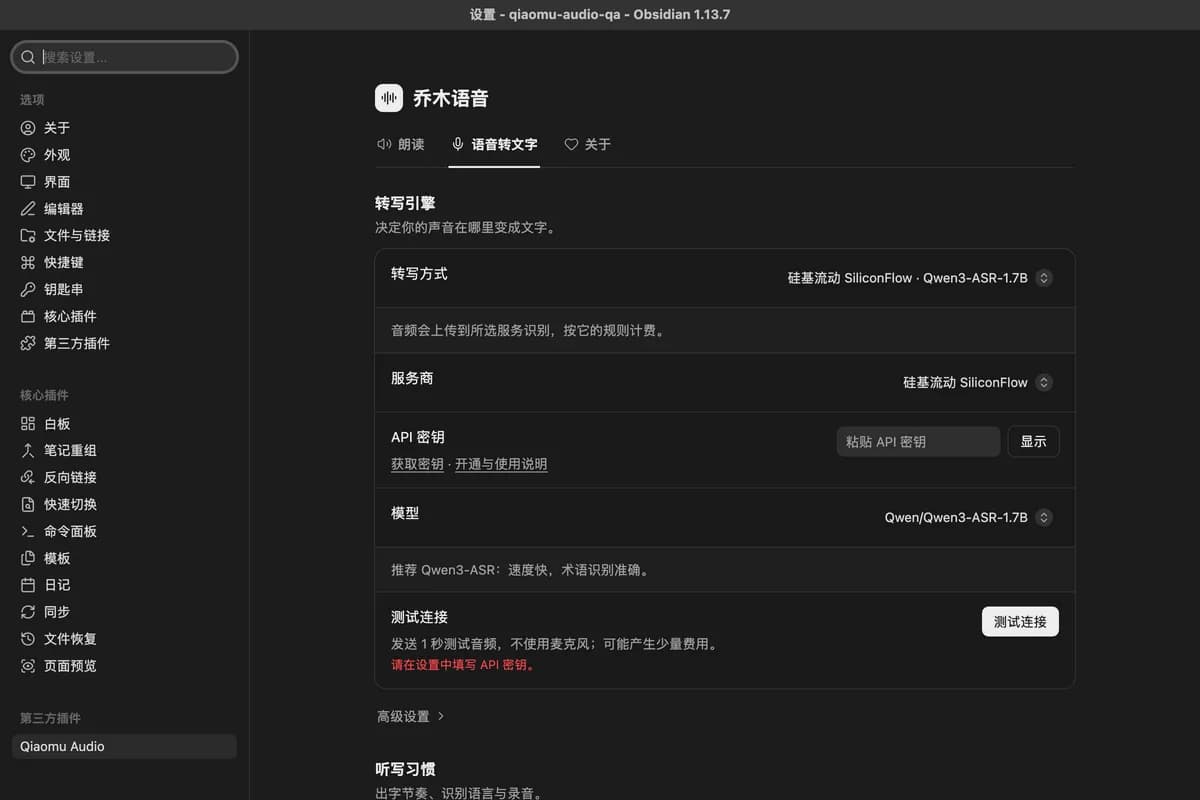Focus the 搜索设置 search box
The width and height of the screenshot is (1200, 800).
pos(124,57)
